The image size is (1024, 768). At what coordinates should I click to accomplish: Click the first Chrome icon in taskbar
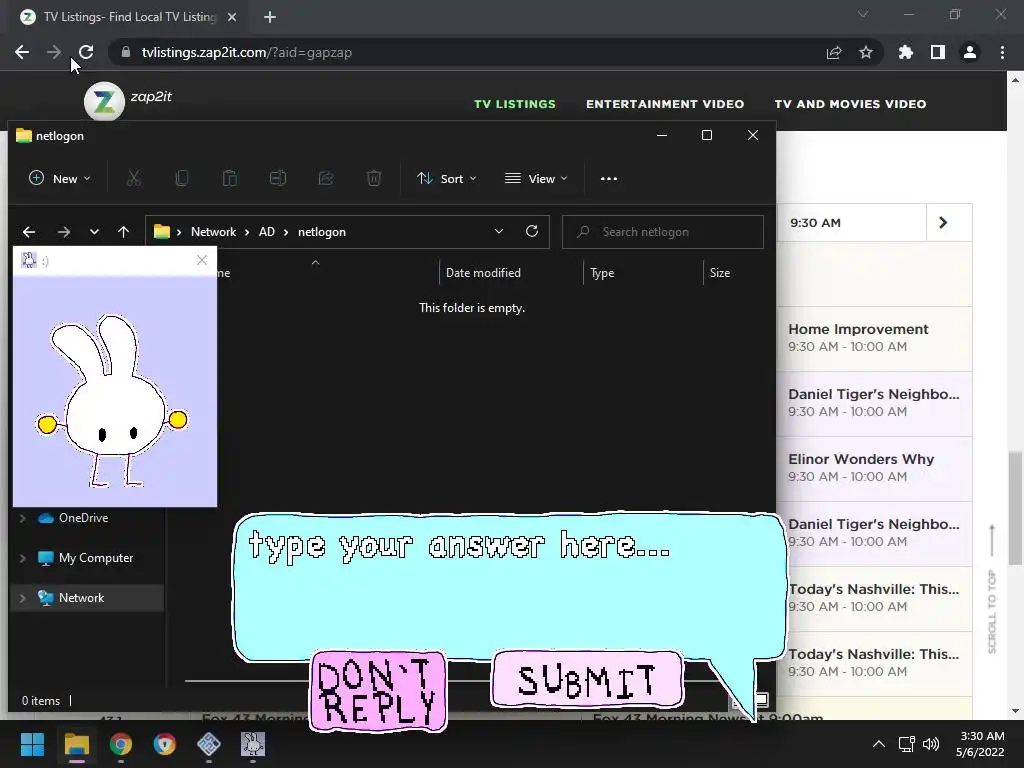(x=121, y=744)
